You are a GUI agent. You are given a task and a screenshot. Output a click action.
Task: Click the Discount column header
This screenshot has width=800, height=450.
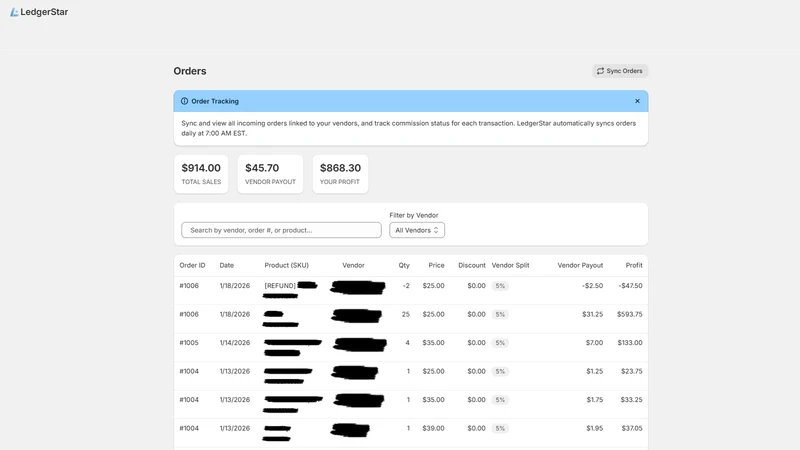pyautogui.click(x=472, y=265)
